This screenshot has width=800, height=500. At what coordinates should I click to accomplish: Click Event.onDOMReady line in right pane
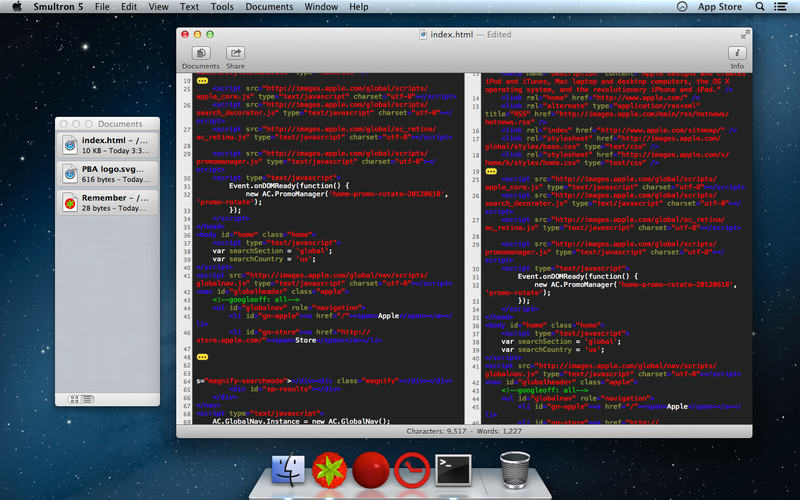[578, 276]
